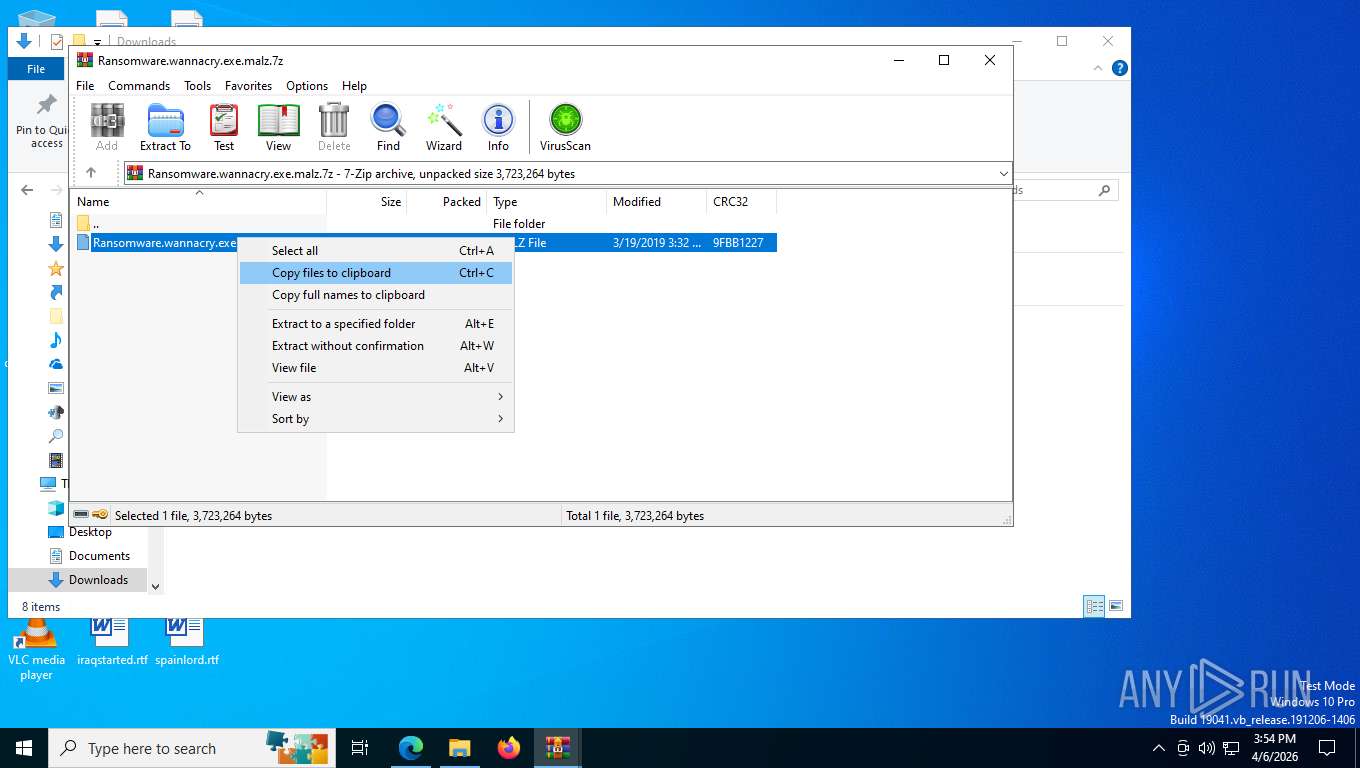The image size is (1360, 768).
Task: Select iraqstarted.rtf desktop file
Action: coord(112,643)
